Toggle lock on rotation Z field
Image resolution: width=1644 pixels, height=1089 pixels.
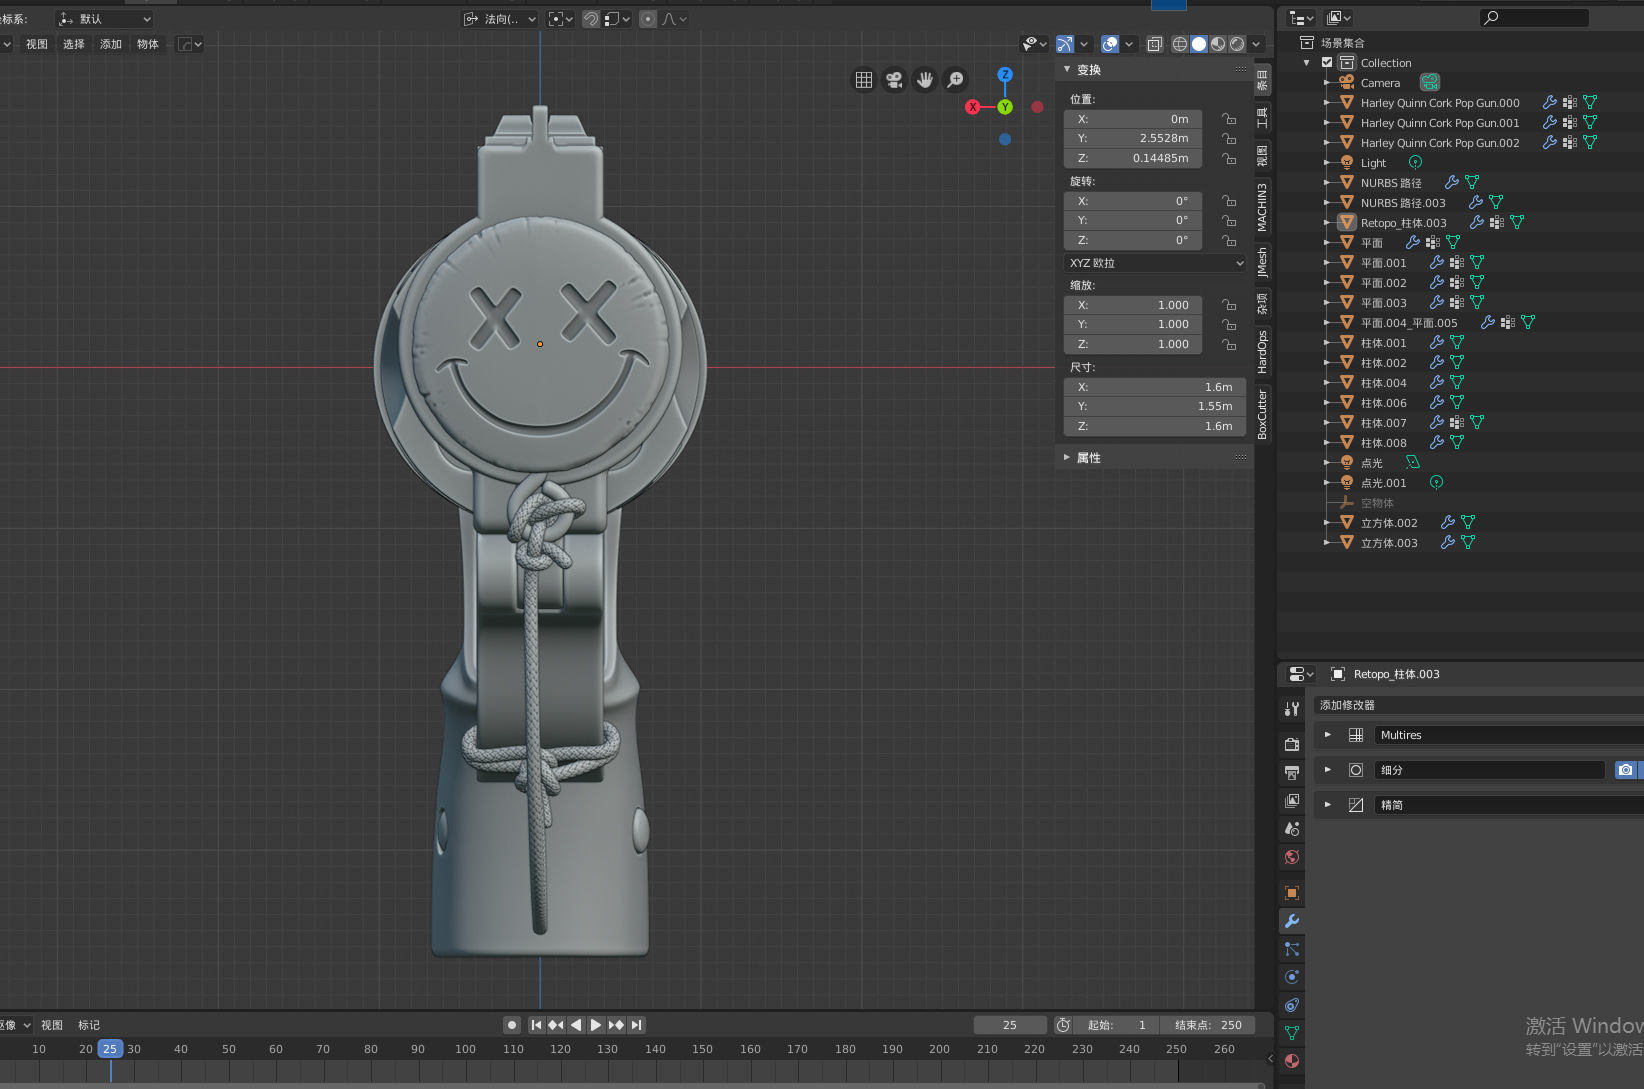[x=1229, y=241]
